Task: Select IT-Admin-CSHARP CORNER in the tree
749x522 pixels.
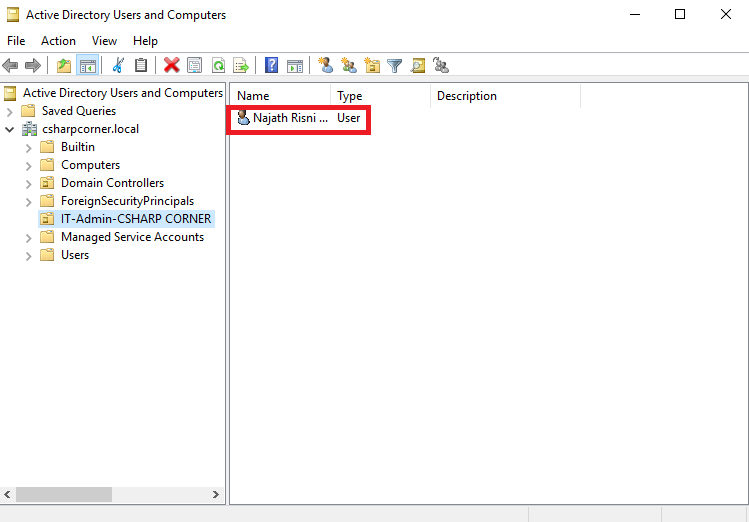Action: coord(136,219)
